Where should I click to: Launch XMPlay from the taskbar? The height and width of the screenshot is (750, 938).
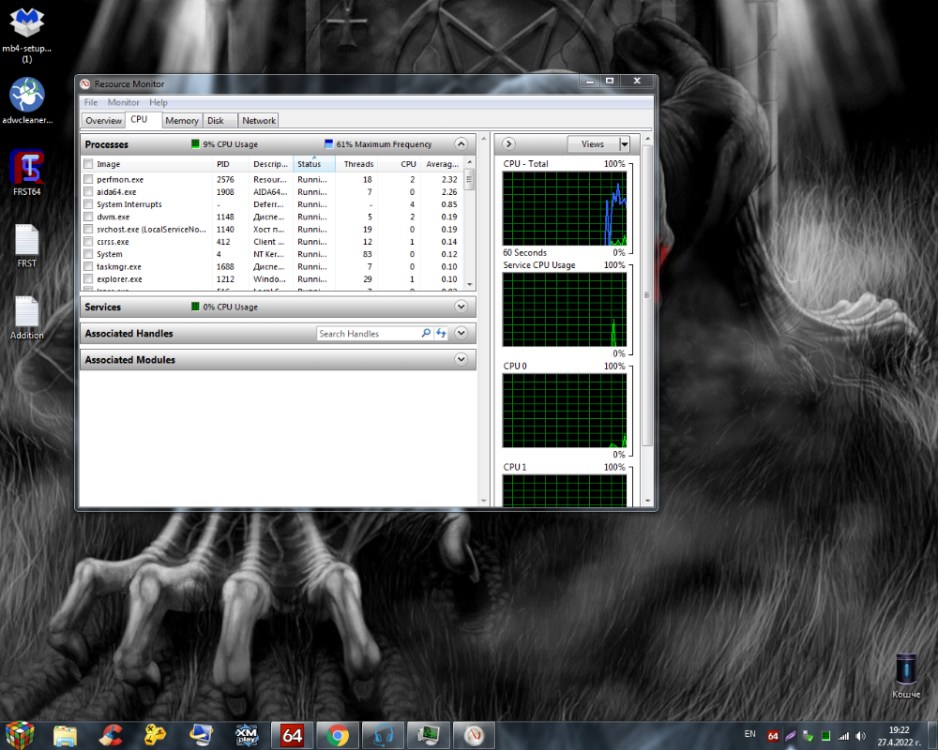pyautogui.click(x=246, y=736)
